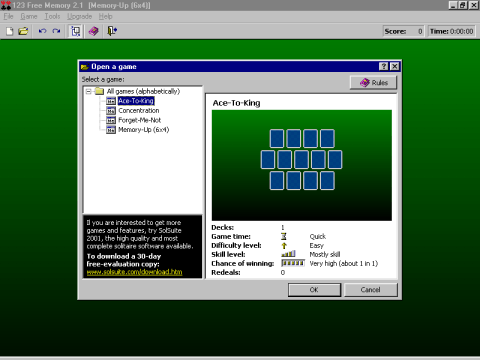The image size is (480, 360).
Task: Select the Concentration game entry
Action: tap(139, 110)
